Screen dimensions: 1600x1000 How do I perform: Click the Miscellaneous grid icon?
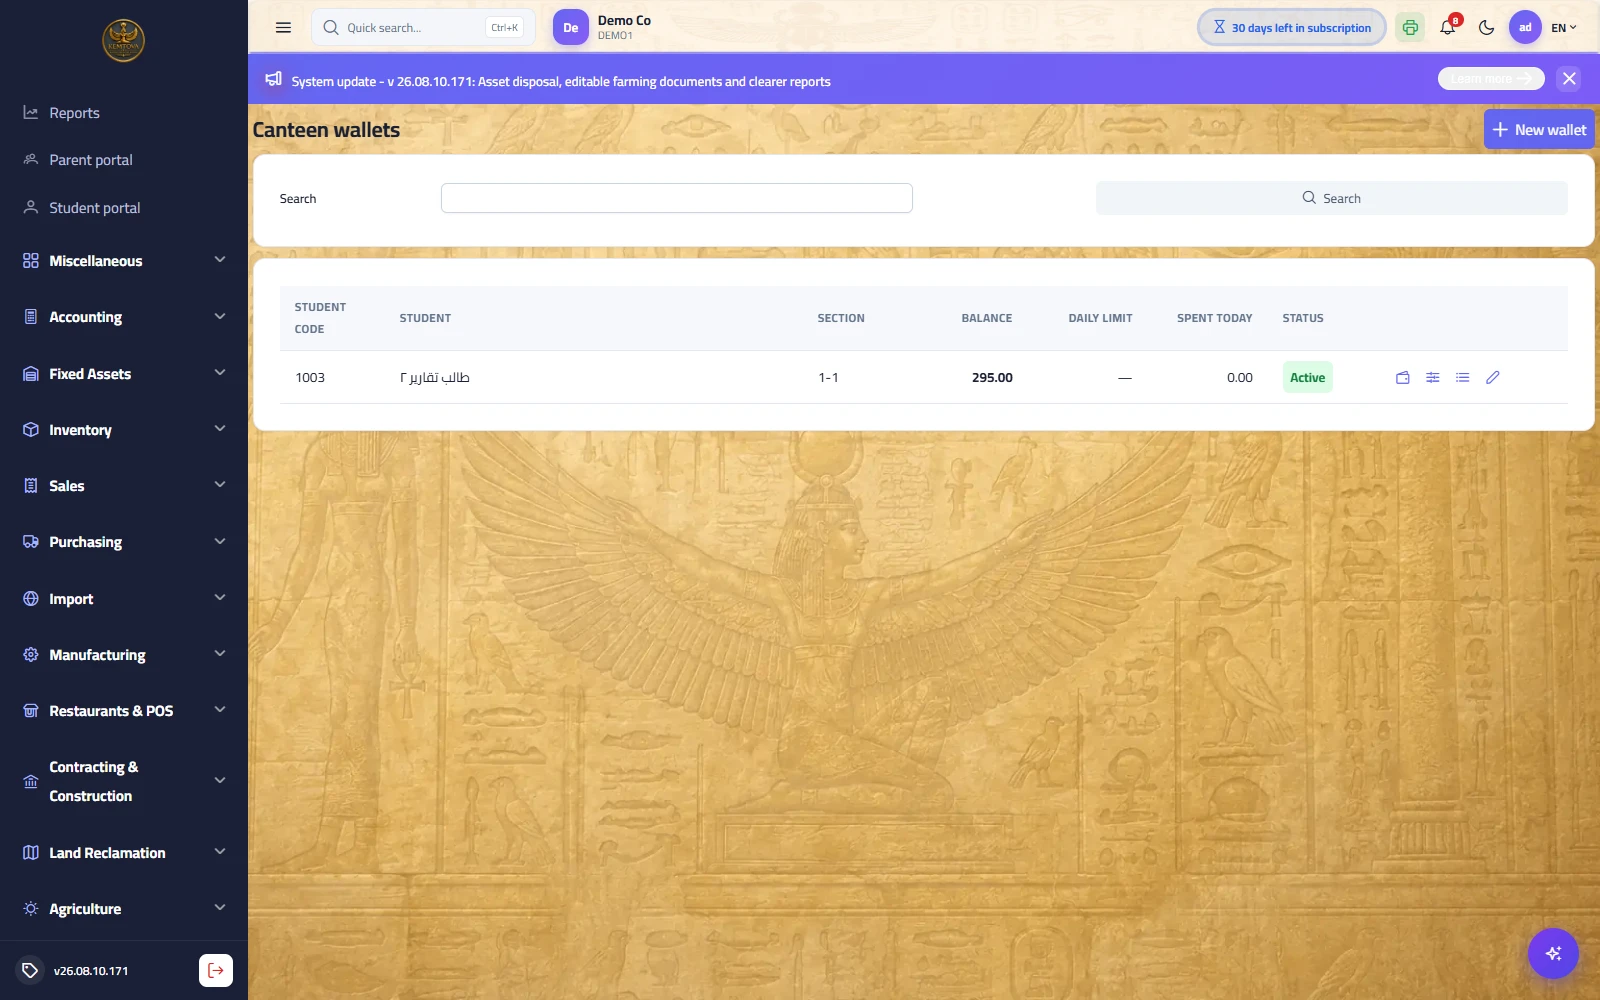pos(31,261)
